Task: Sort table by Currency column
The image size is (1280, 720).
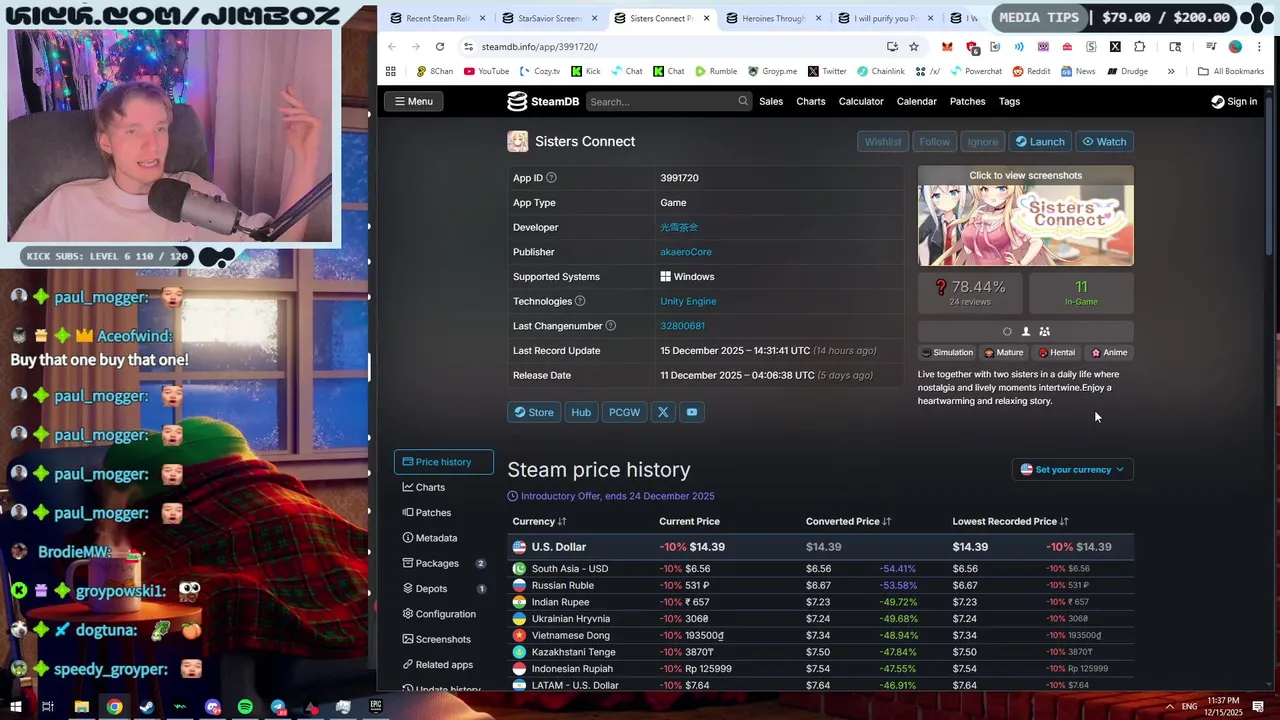Action: point(539,521)
